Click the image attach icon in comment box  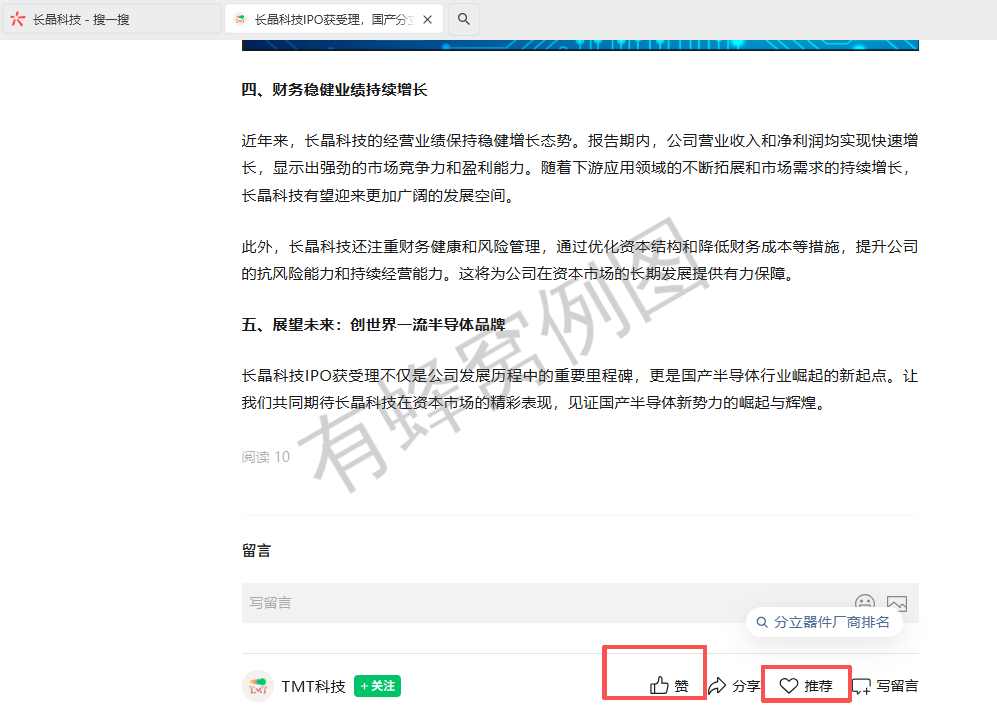pyautogui.click(x=897, y=603)
